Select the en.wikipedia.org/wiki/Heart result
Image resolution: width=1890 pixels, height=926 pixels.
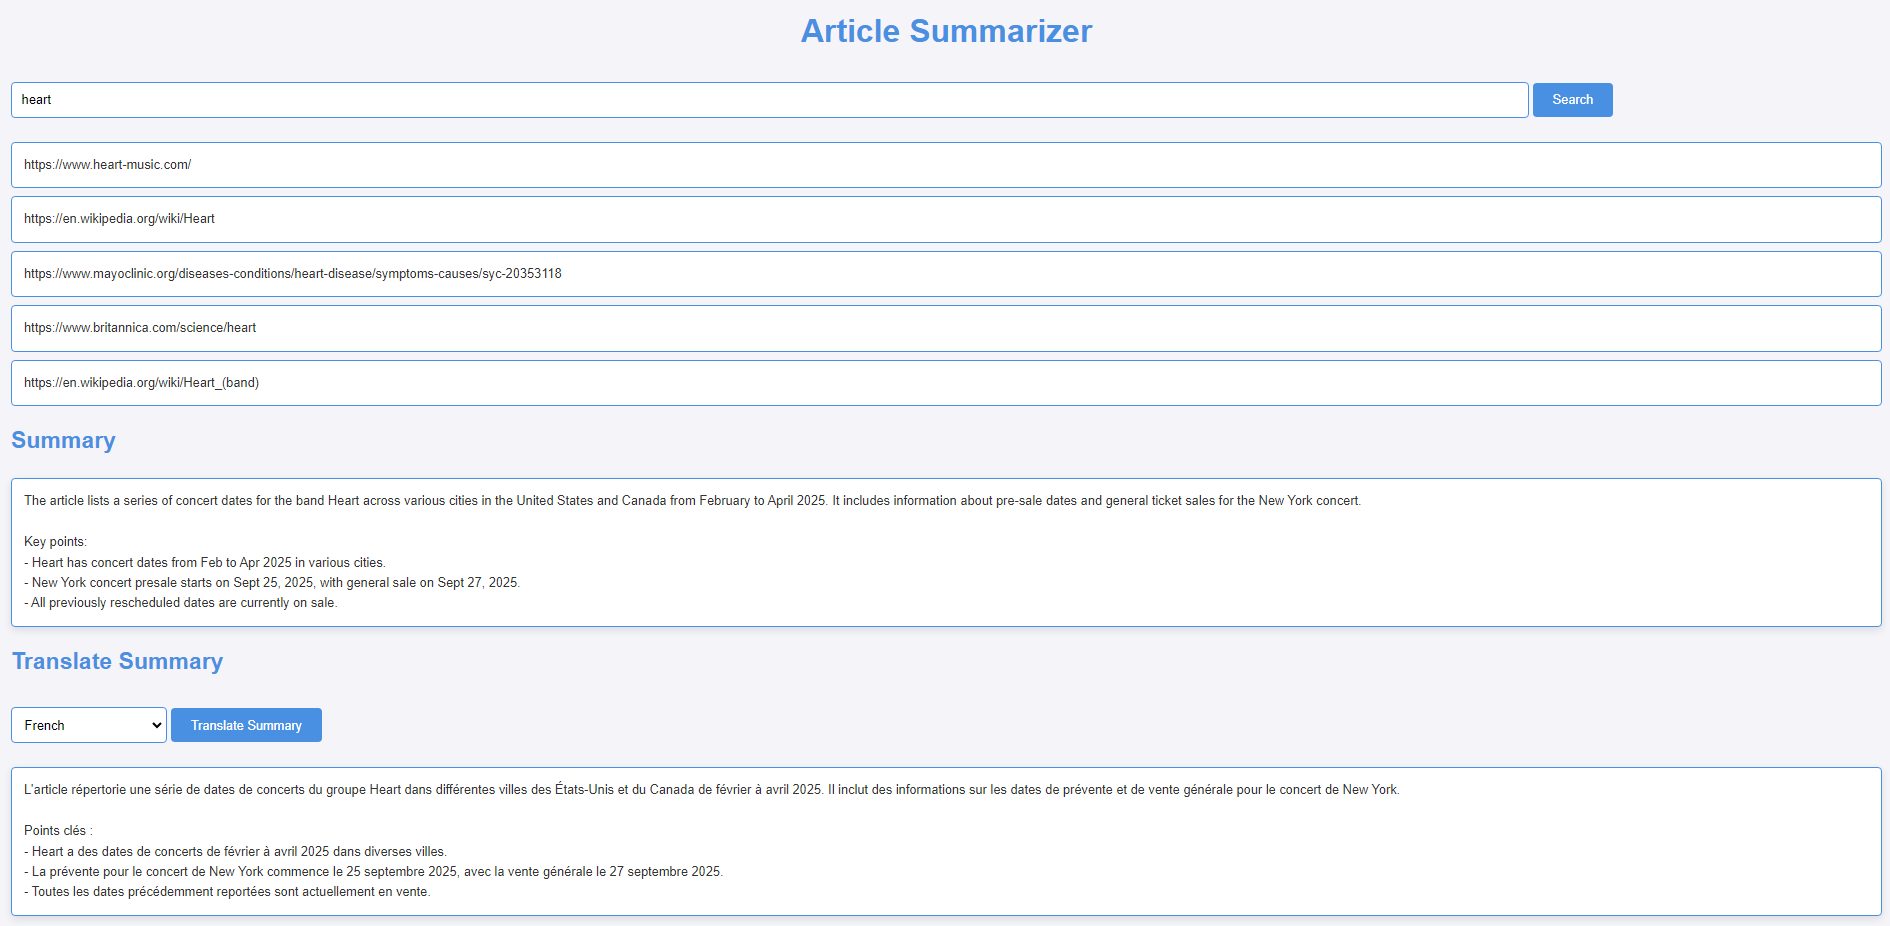tap(946, 219)
